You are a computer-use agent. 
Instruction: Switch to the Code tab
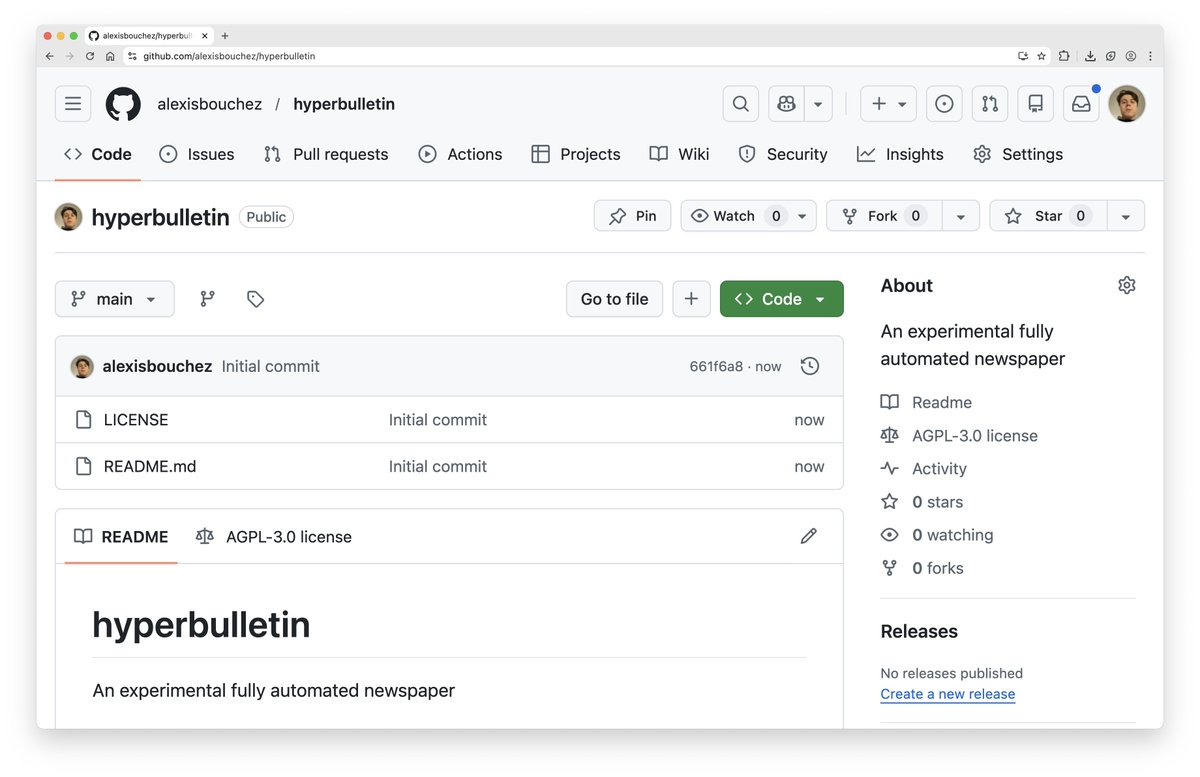[x=98, y=154]
